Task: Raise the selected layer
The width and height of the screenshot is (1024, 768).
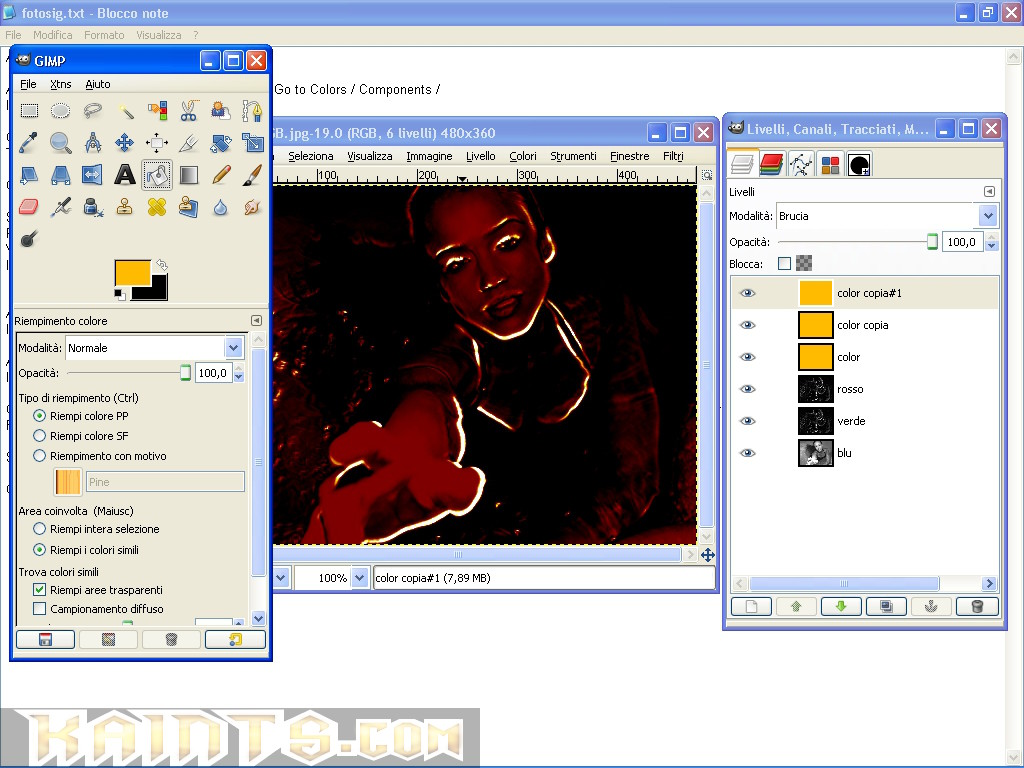Action: (x=796, y=607)
